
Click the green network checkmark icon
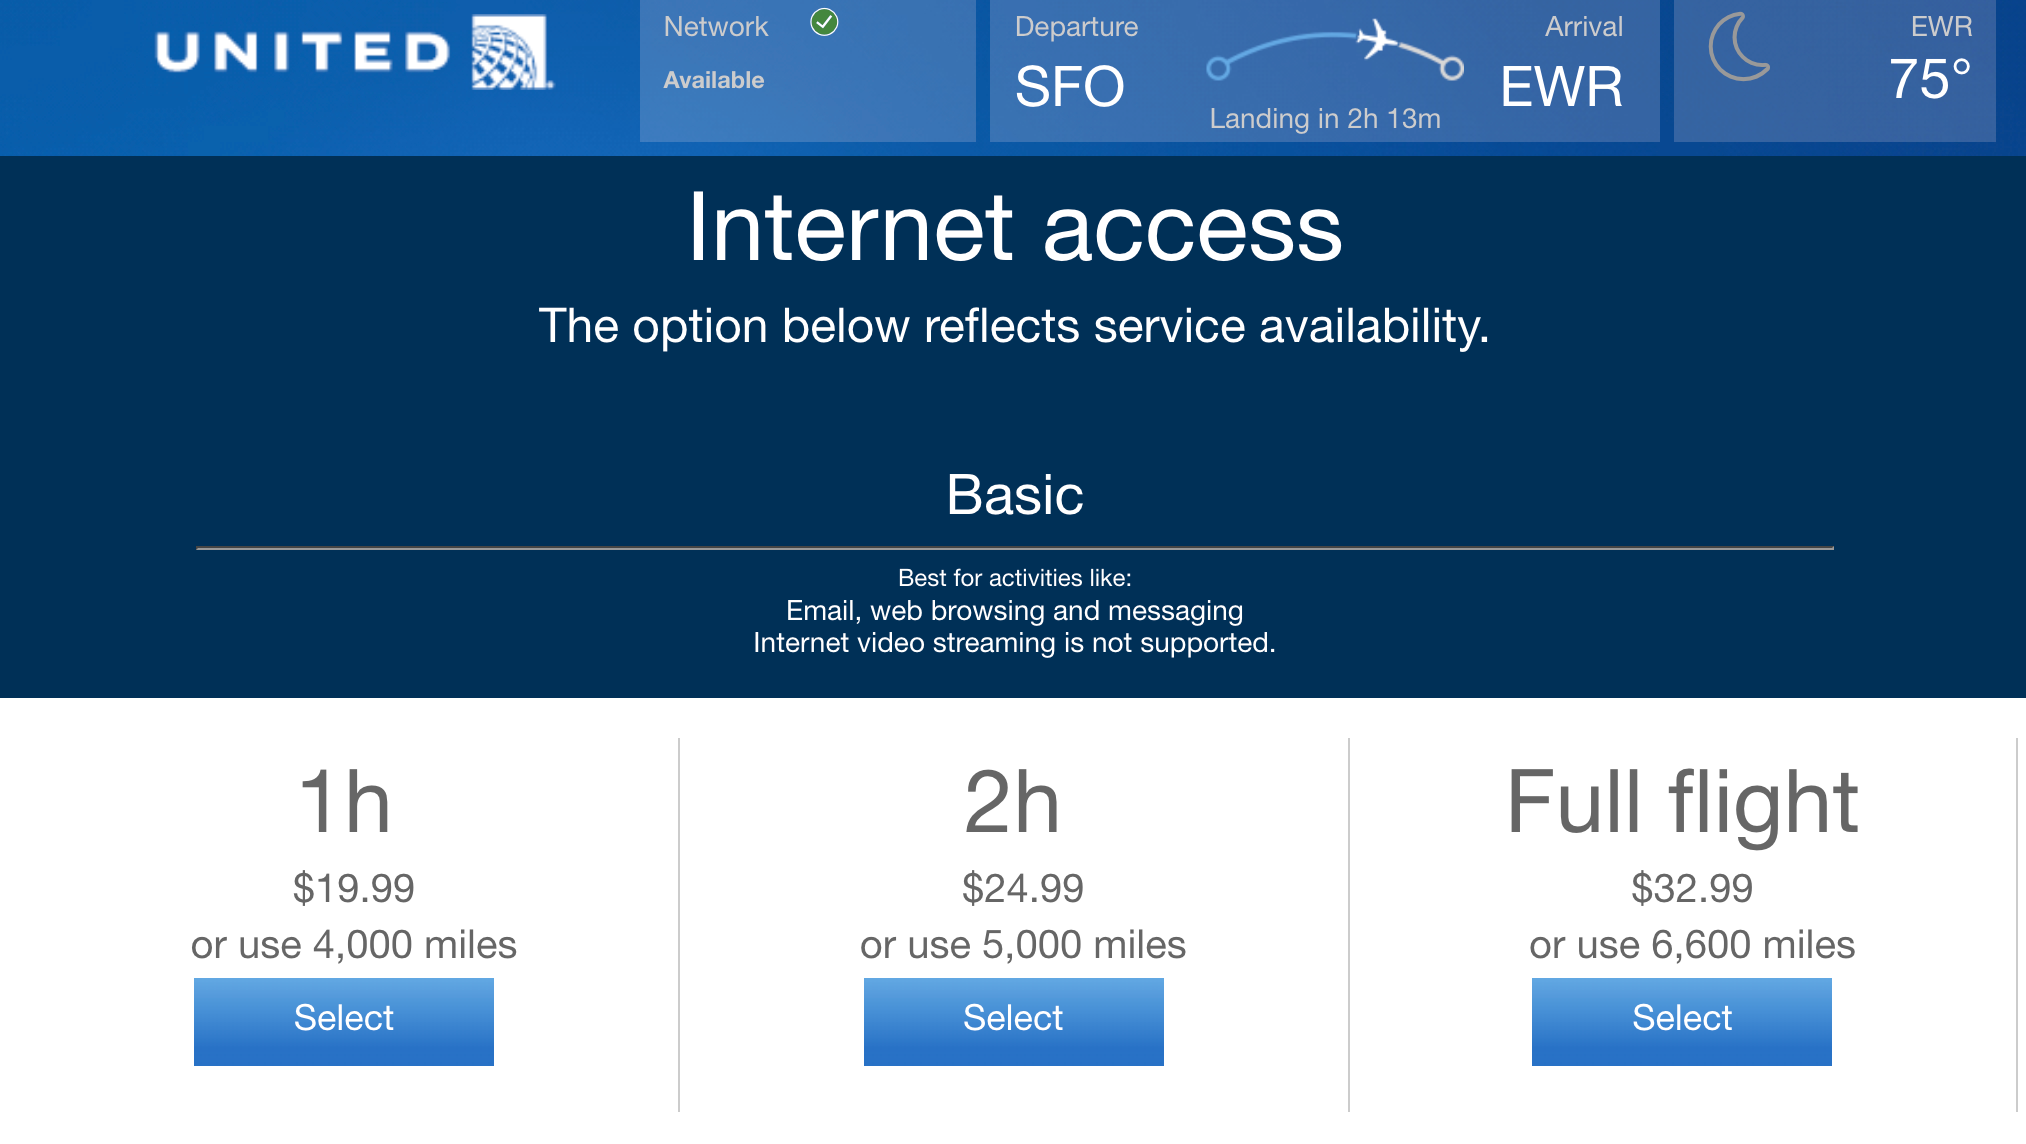point(824,22)
